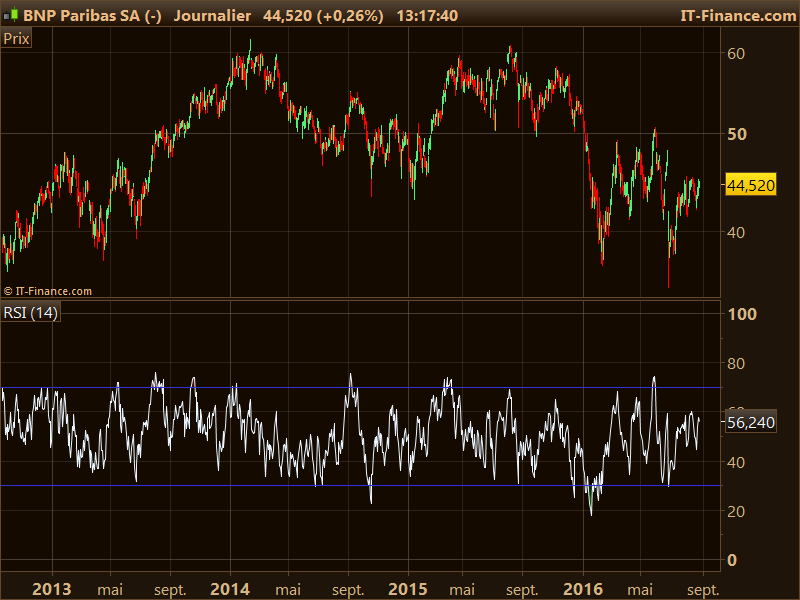Click the 13:17:40 time stamp
Screen dimensions: 800x600
click(427, 16)
